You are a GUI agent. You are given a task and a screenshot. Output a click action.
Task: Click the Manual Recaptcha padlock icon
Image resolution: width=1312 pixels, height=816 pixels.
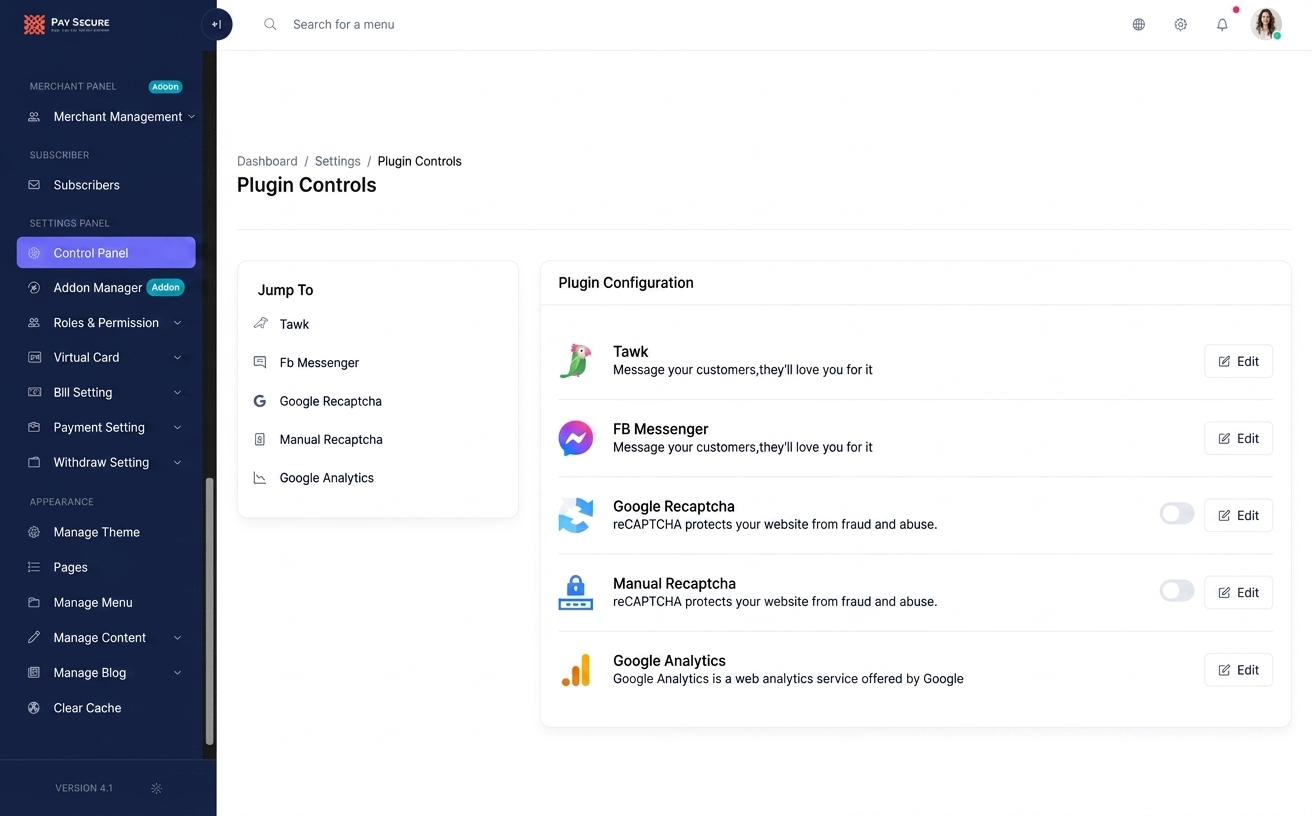[x=575, y=592]
